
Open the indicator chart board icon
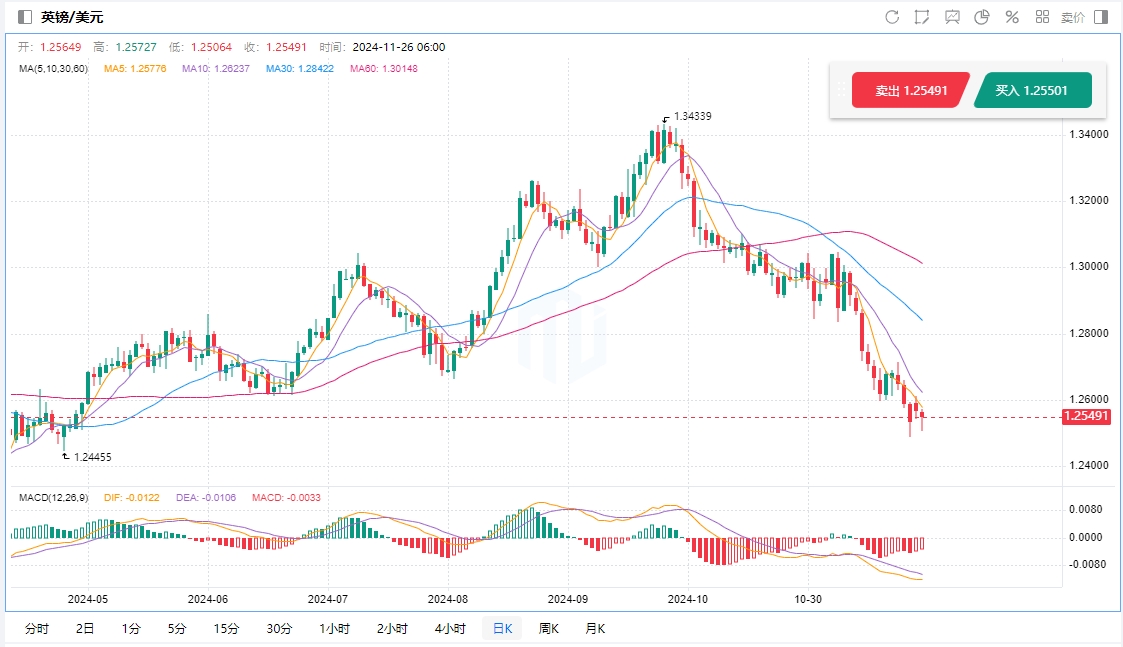point(952,17)
